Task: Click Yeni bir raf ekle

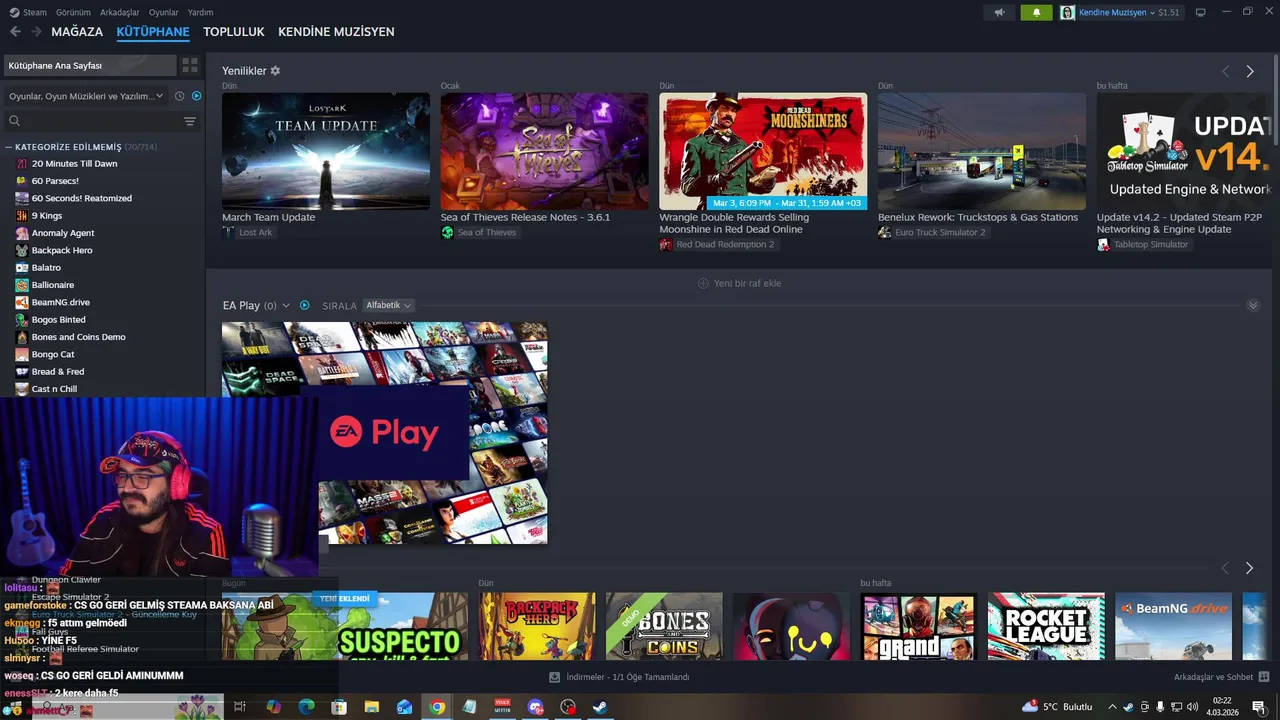Action: click(x=739, y=283)
